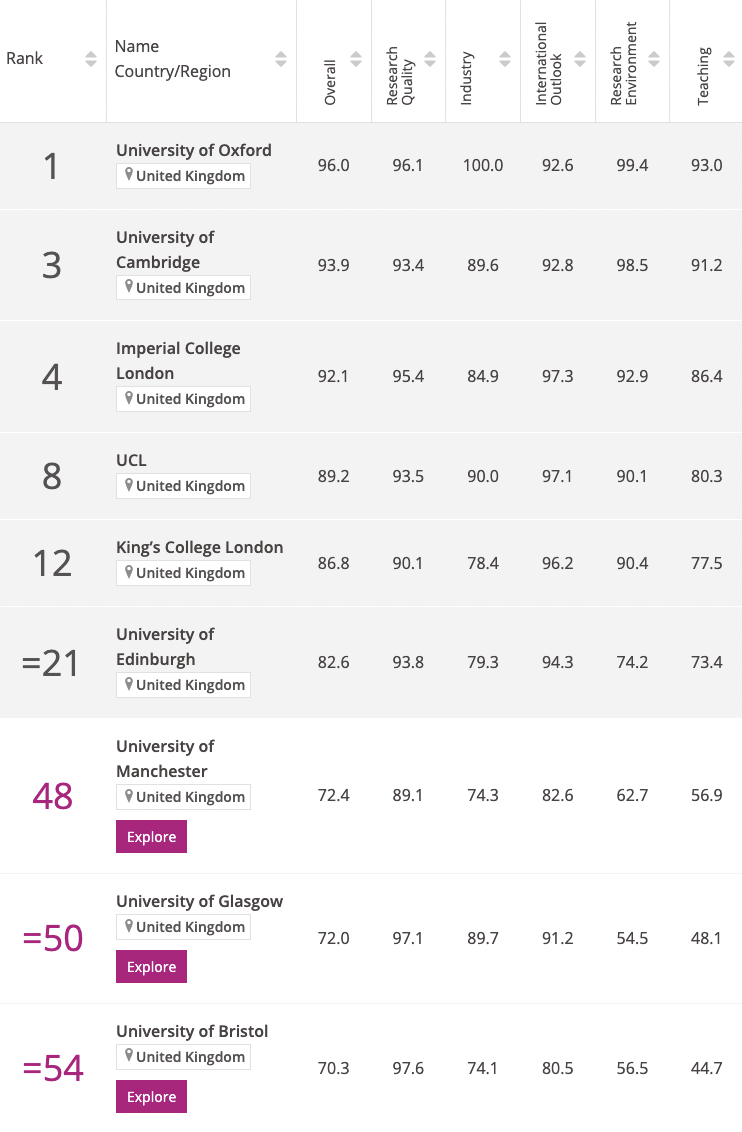
Task: Open Imperial College London link
Action: [178, 361]
